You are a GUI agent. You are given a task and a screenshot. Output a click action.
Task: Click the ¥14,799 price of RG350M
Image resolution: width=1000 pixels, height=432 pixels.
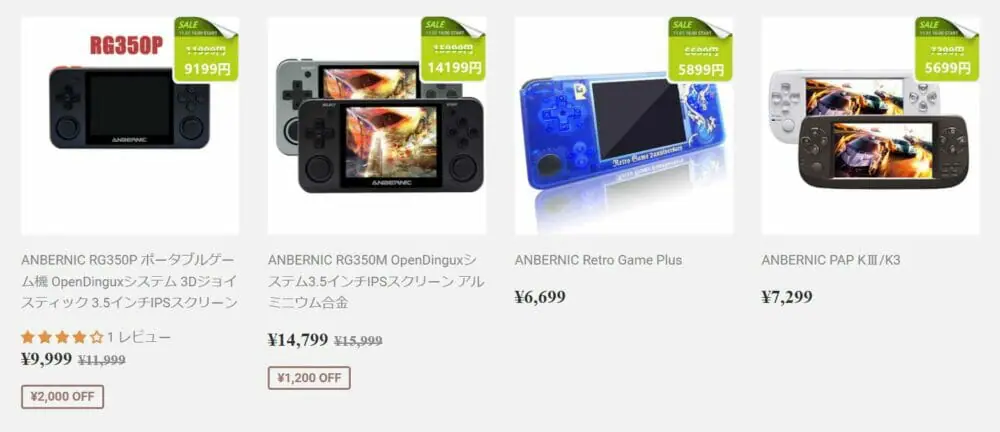(x=298, y=340)
